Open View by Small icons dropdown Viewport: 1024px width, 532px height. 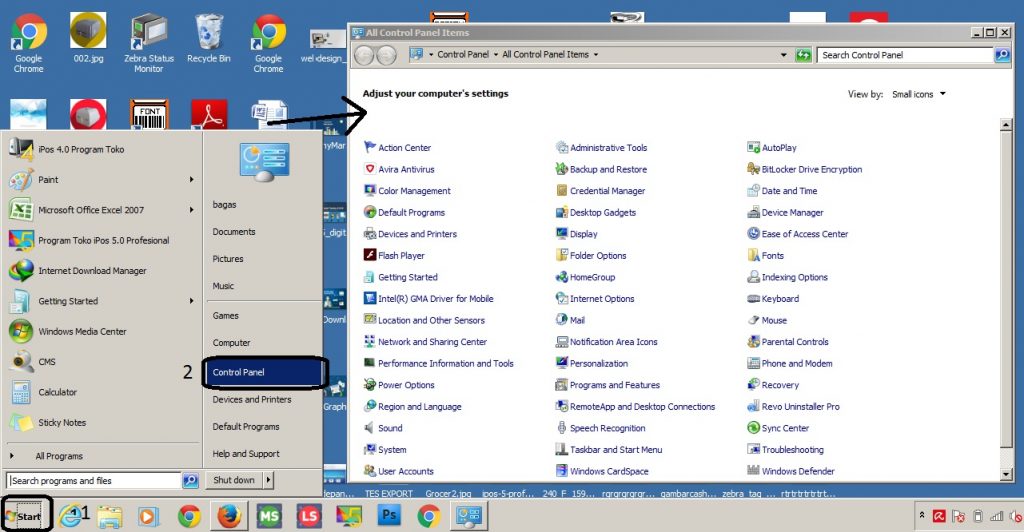pos(919,94)
